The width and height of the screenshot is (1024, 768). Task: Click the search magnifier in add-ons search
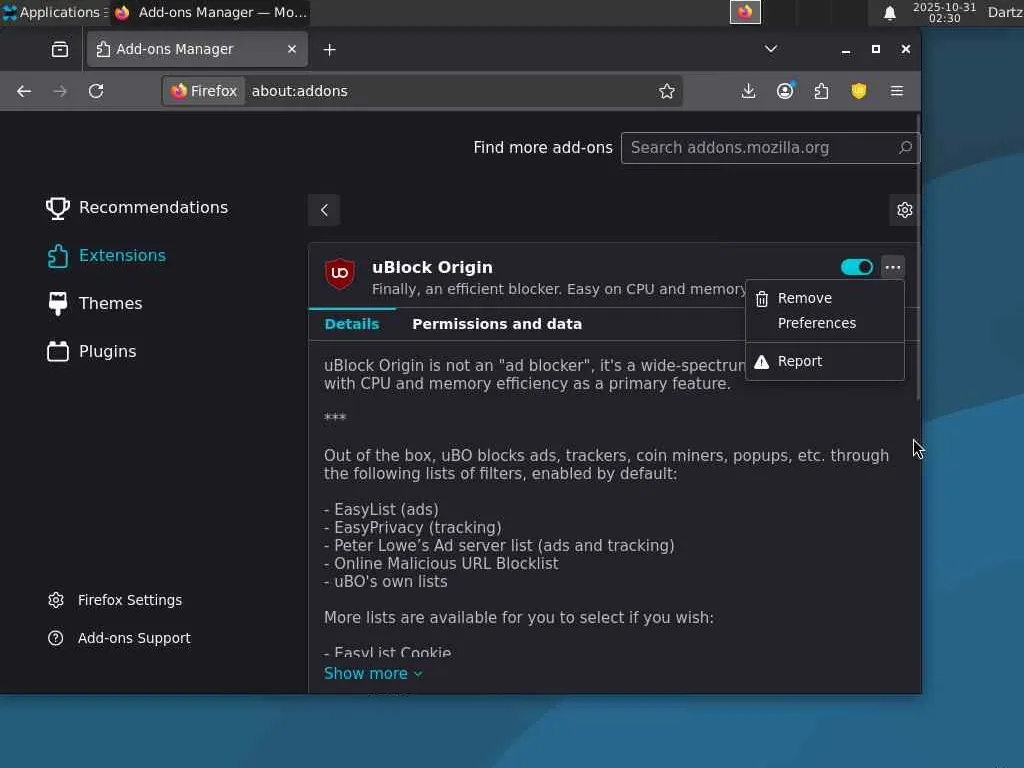[x=905, y=148]
